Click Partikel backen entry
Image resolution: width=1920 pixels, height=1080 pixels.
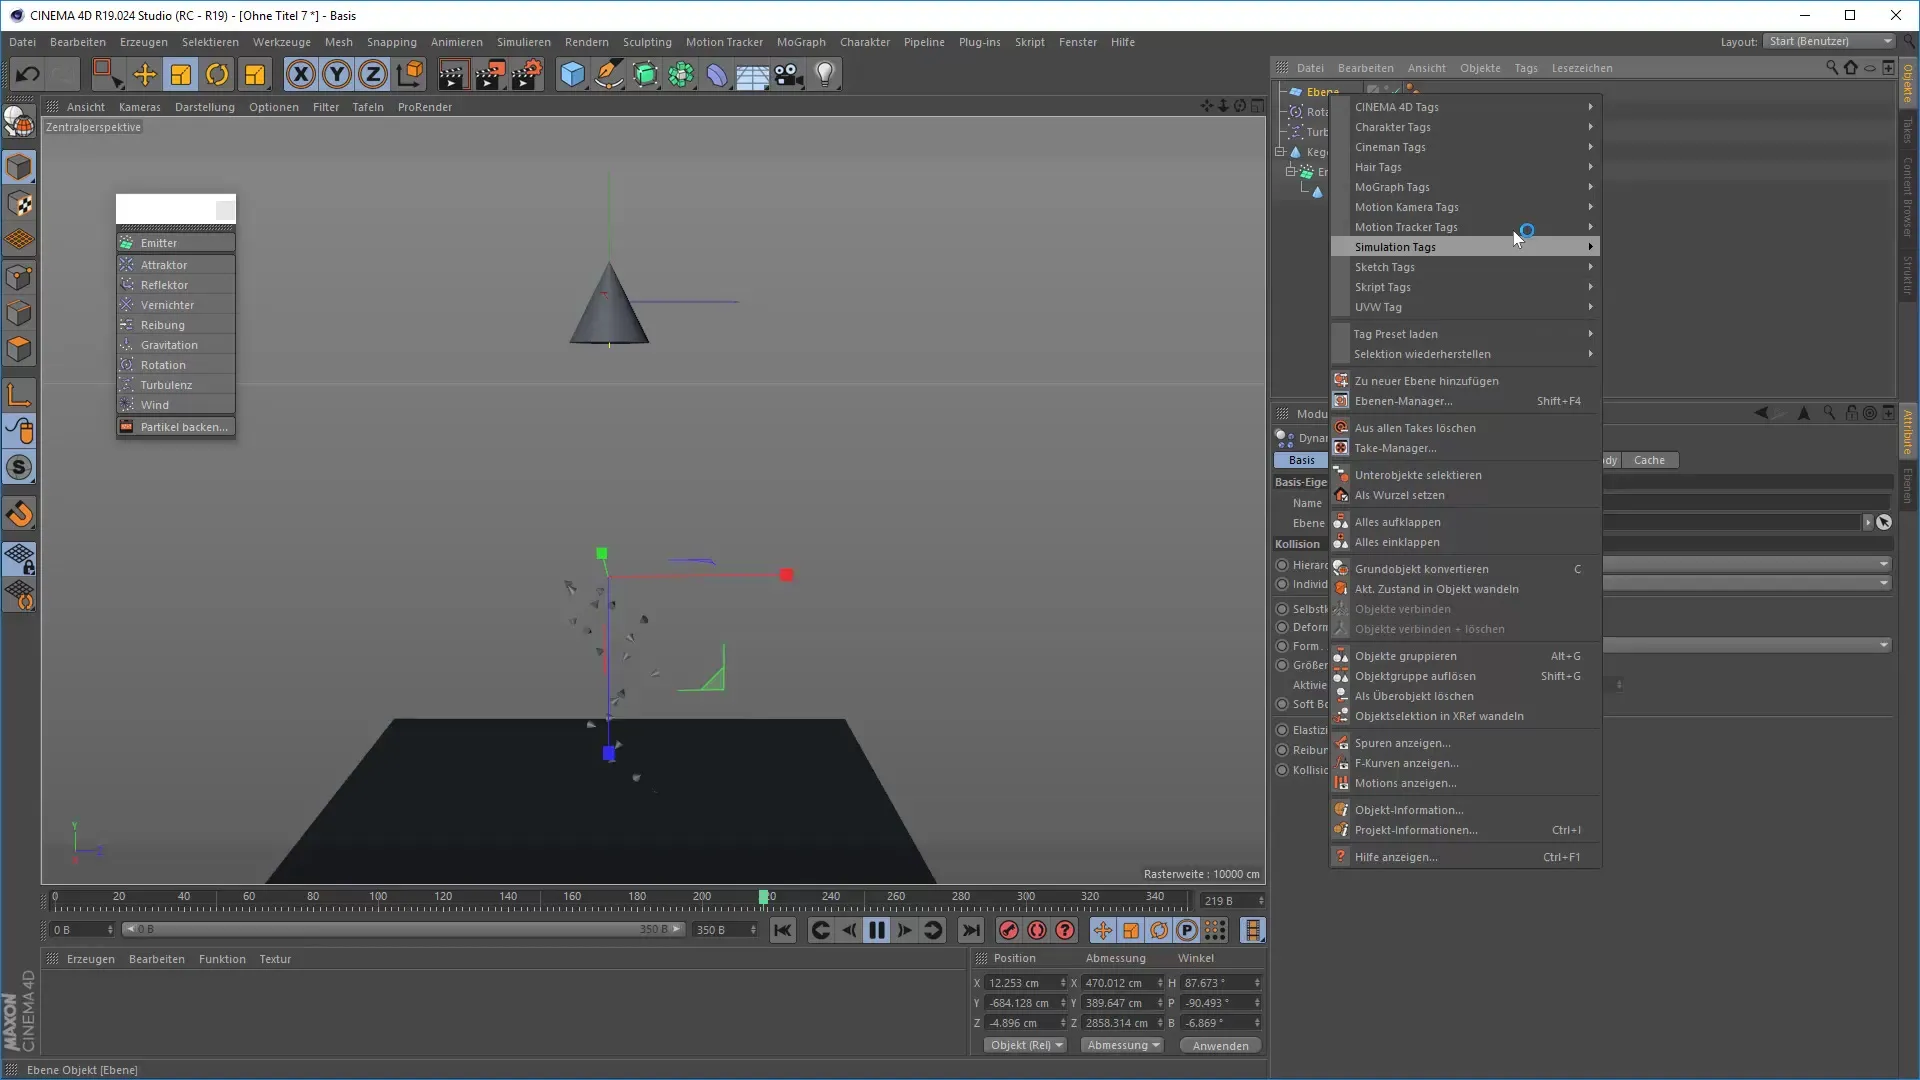(176, 427)
